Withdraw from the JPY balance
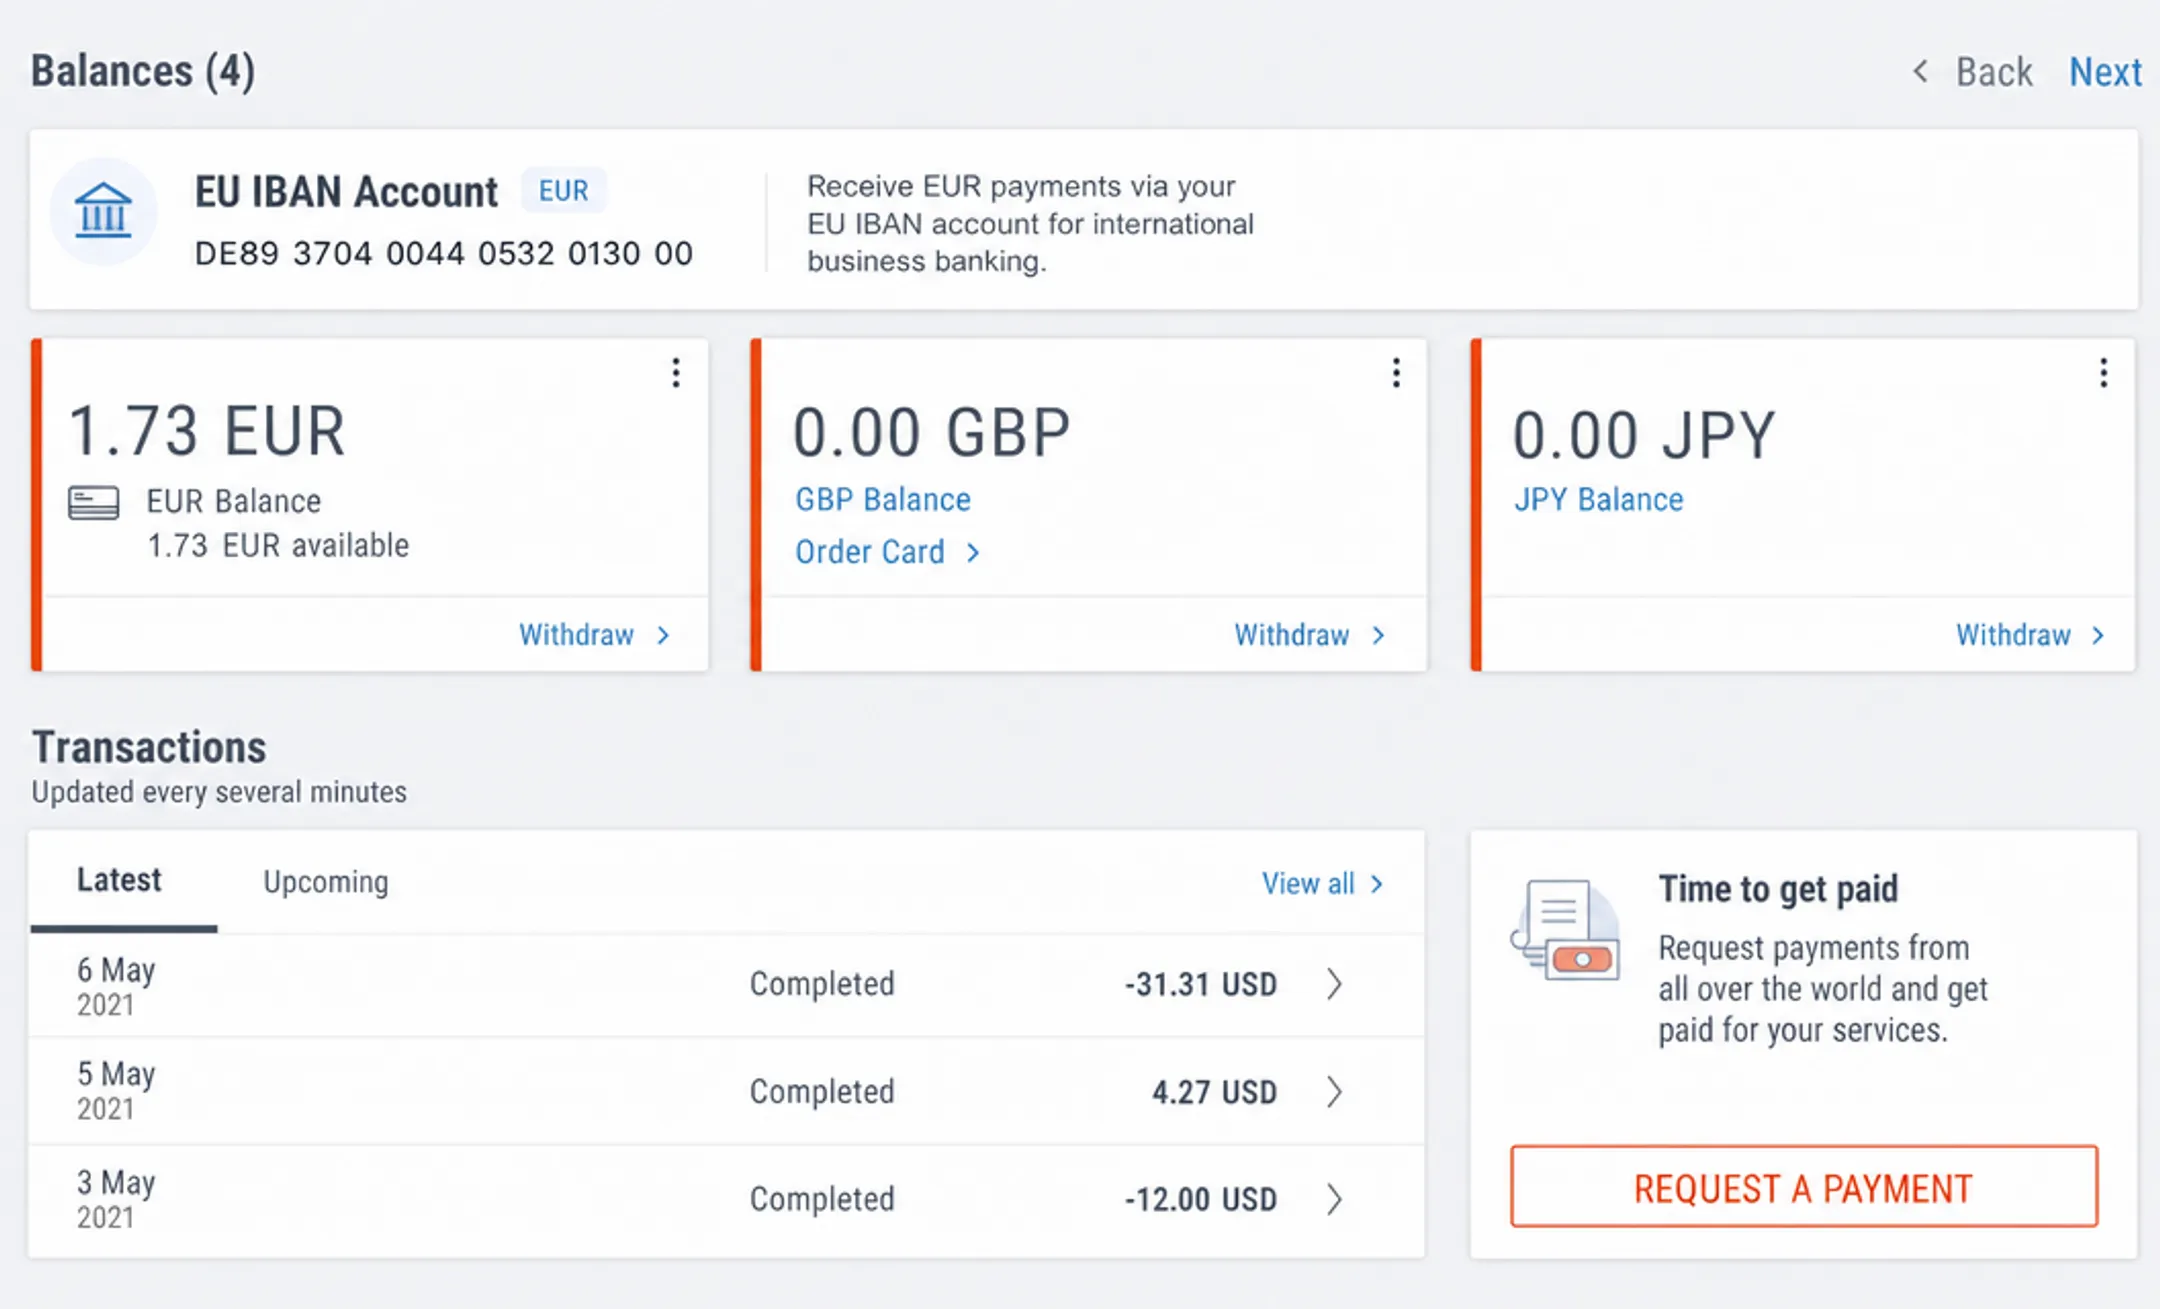This screenshot has width=2160, height=1309. (2031, 635)
